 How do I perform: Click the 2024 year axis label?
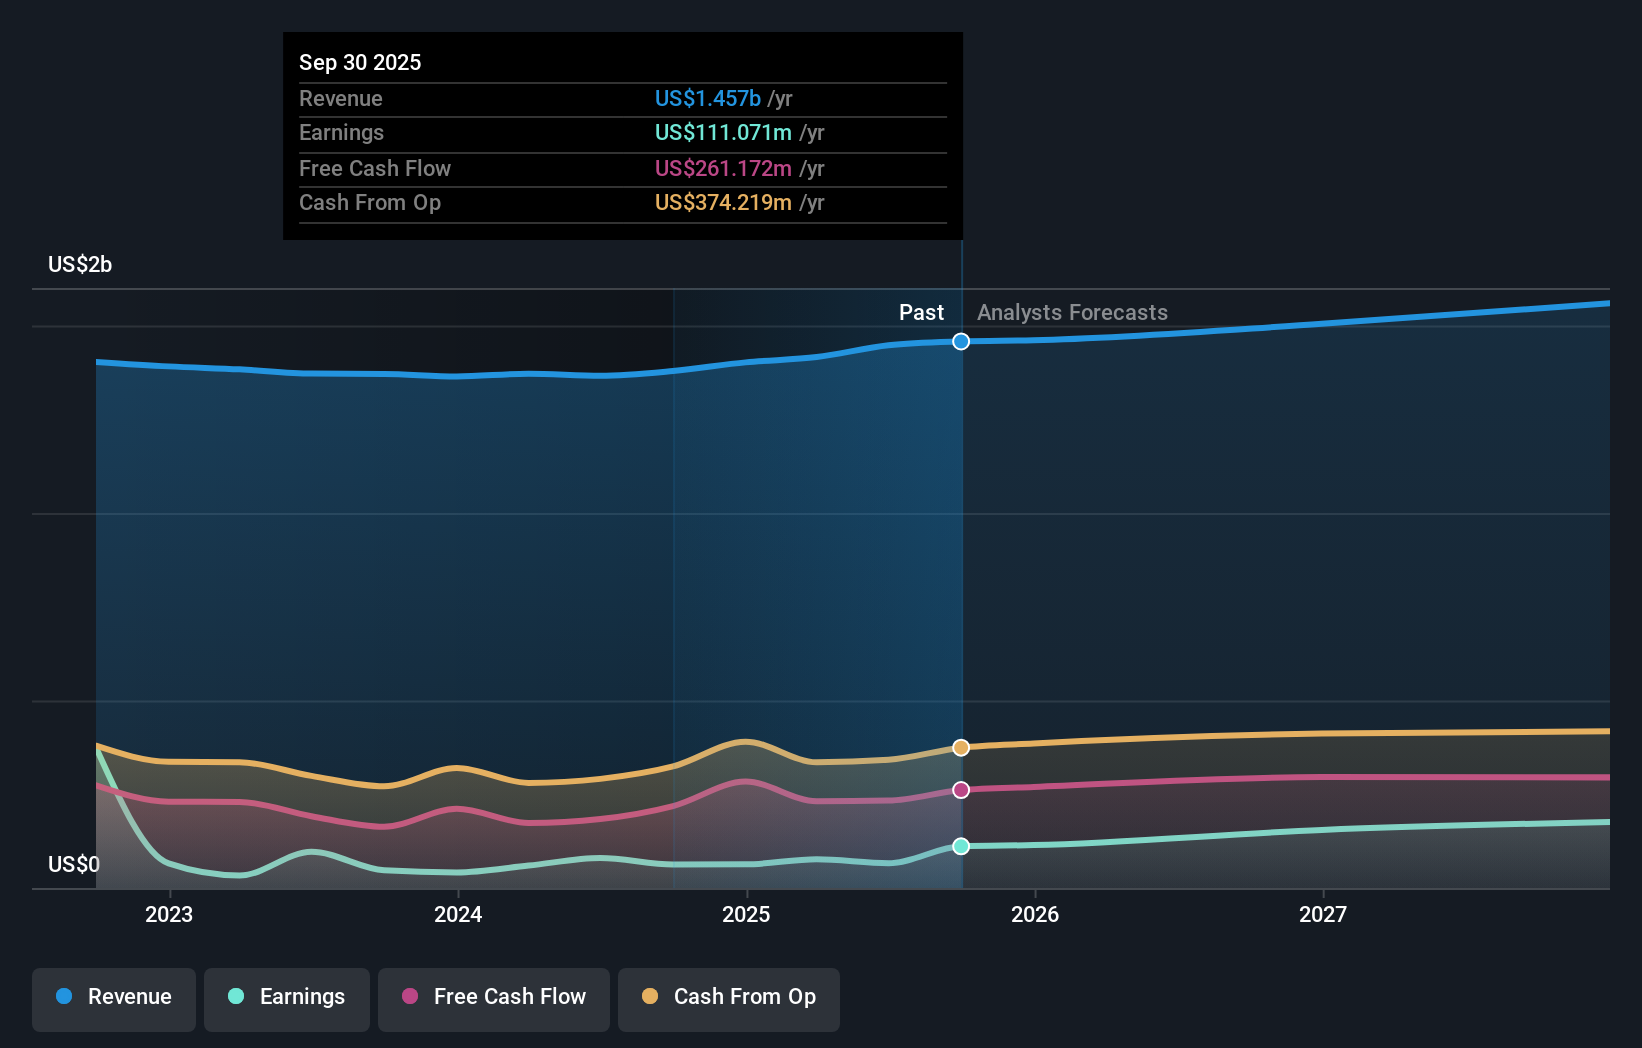457,913
